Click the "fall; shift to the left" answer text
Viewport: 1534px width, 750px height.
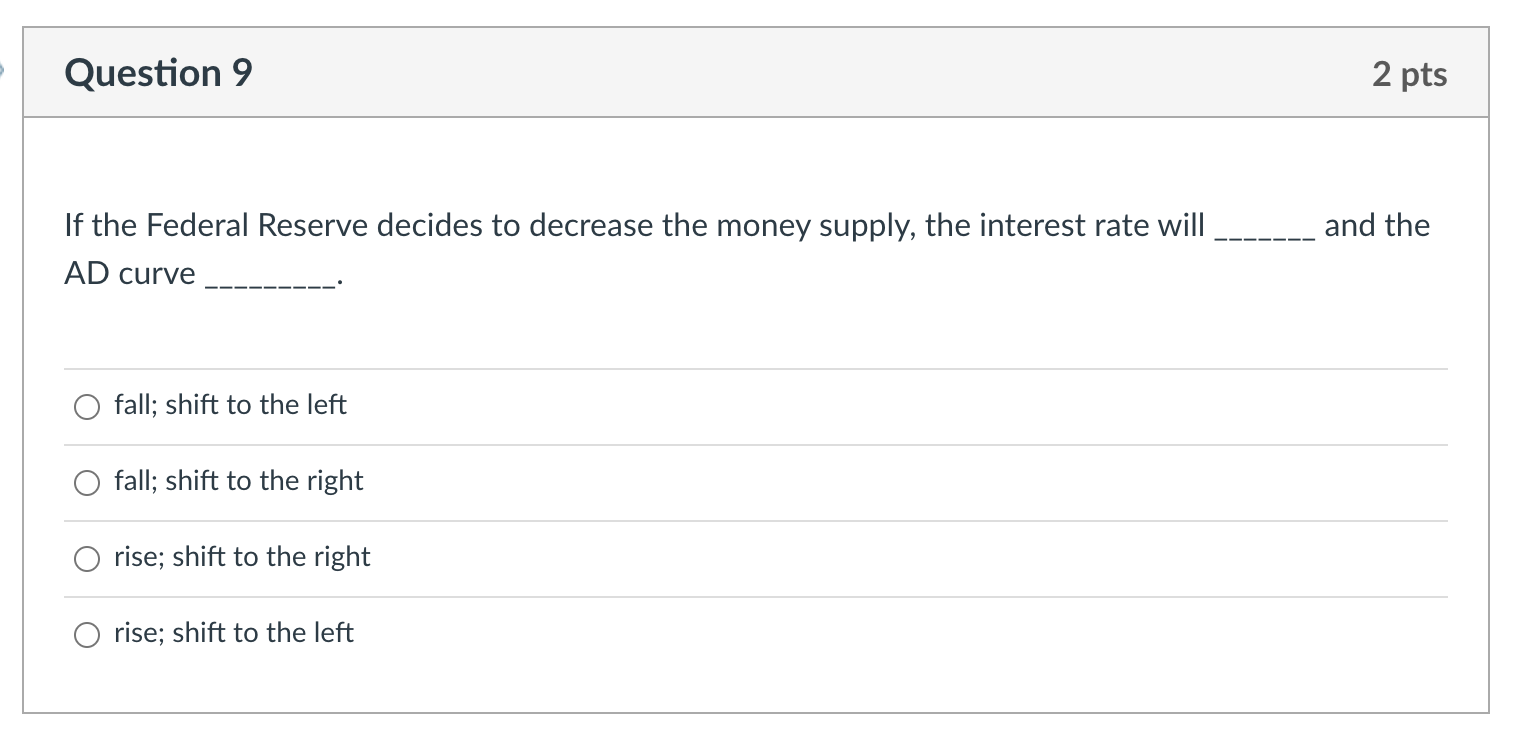pyautogui.click(x=229, y=405)
